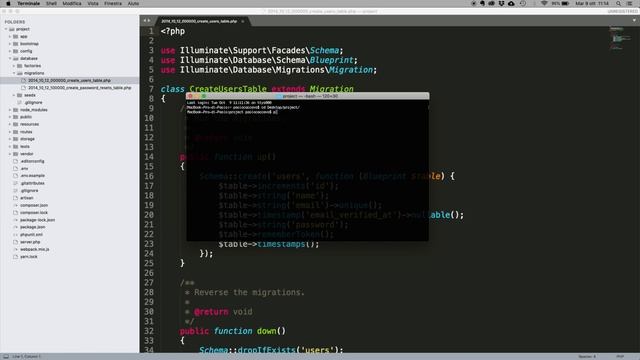
Task: Open the Apple menu
Action: pos(8,3)
